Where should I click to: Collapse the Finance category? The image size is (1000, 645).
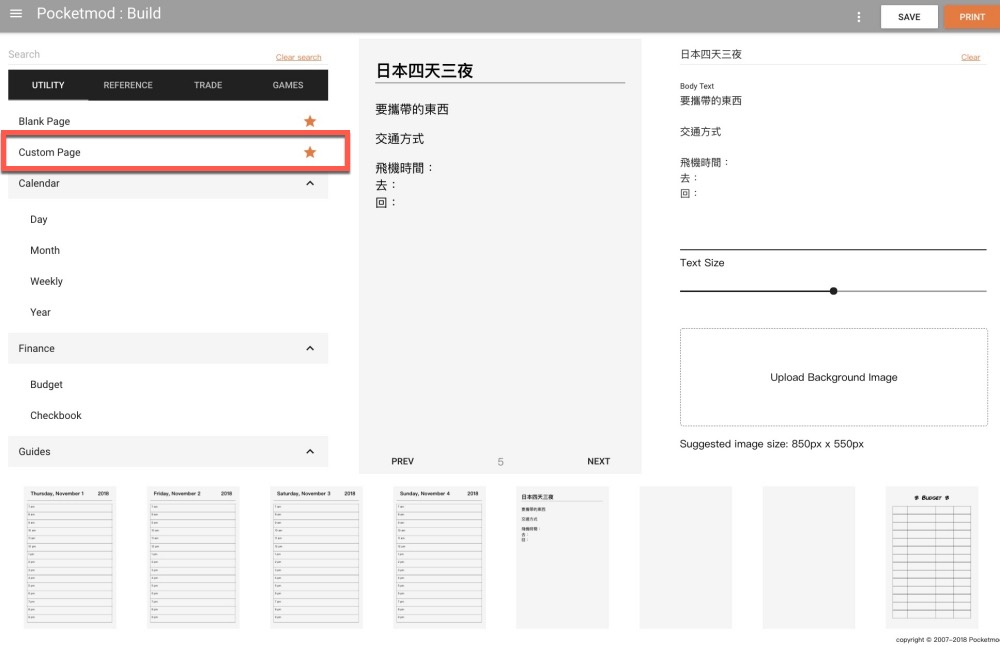tap(310, 348)
